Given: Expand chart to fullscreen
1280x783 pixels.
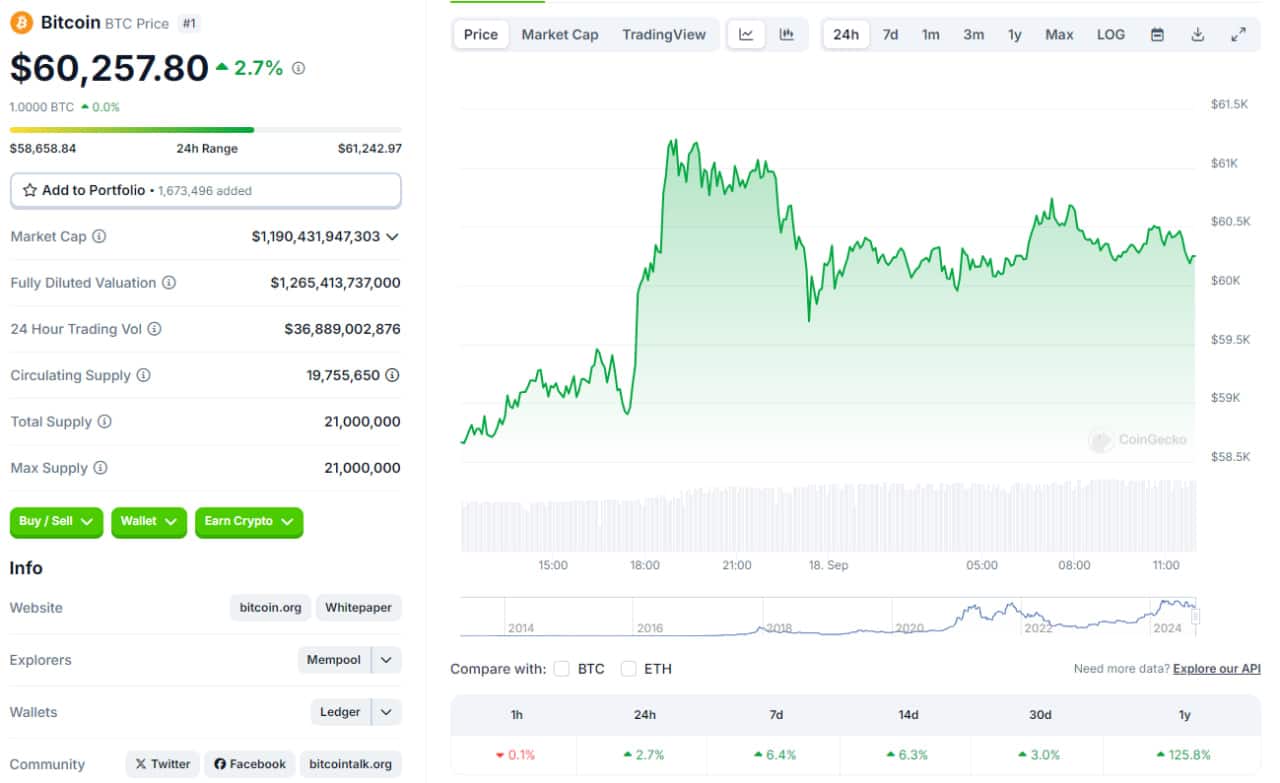Looking at the screenshot, I should pos(1238,34).
